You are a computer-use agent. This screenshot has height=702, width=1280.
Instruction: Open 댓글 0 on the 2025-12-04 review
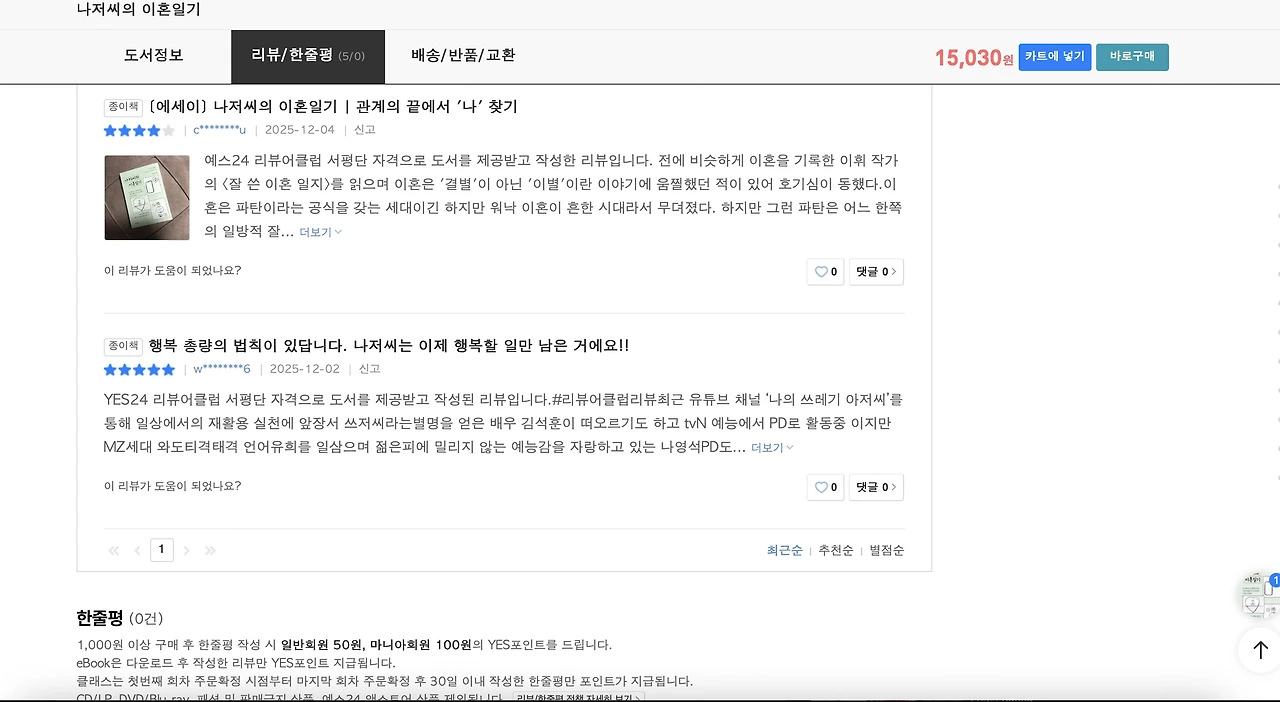[x=876, y=272]
